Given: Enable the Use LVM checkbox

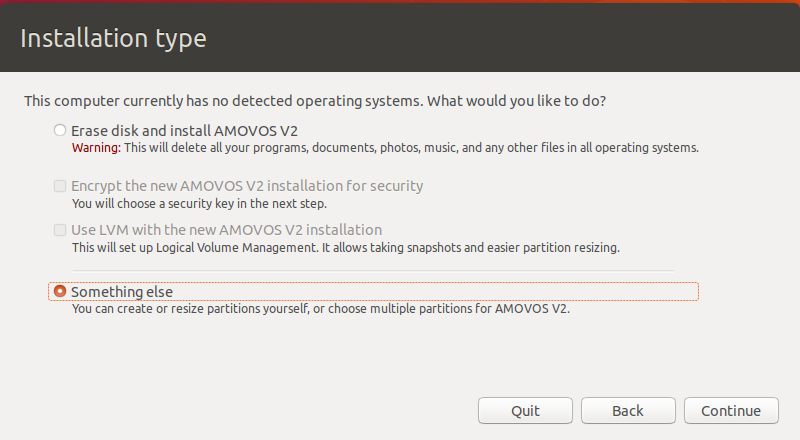Looking at the screenshot, I should tap(60, 230).
